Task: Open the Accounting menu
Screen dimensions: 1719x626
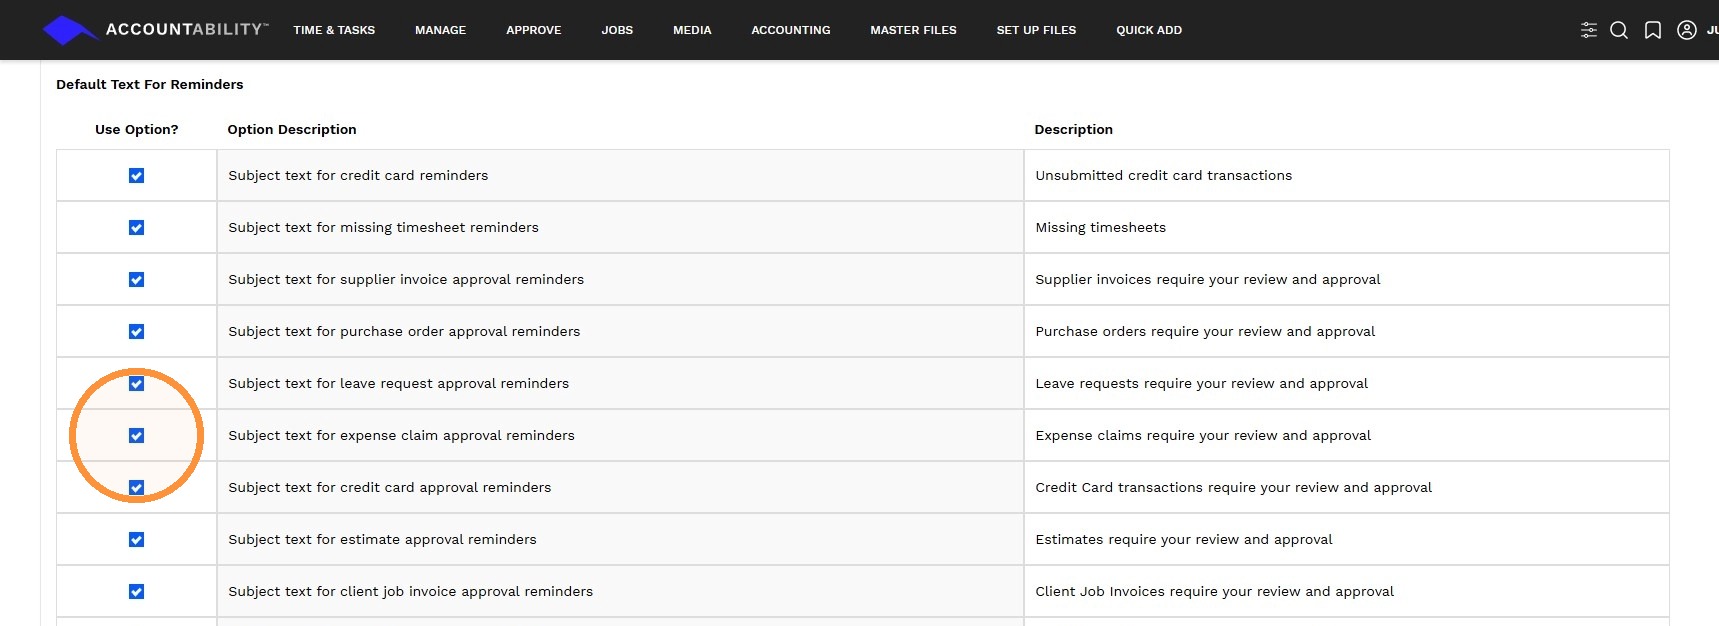Action: 791,30
